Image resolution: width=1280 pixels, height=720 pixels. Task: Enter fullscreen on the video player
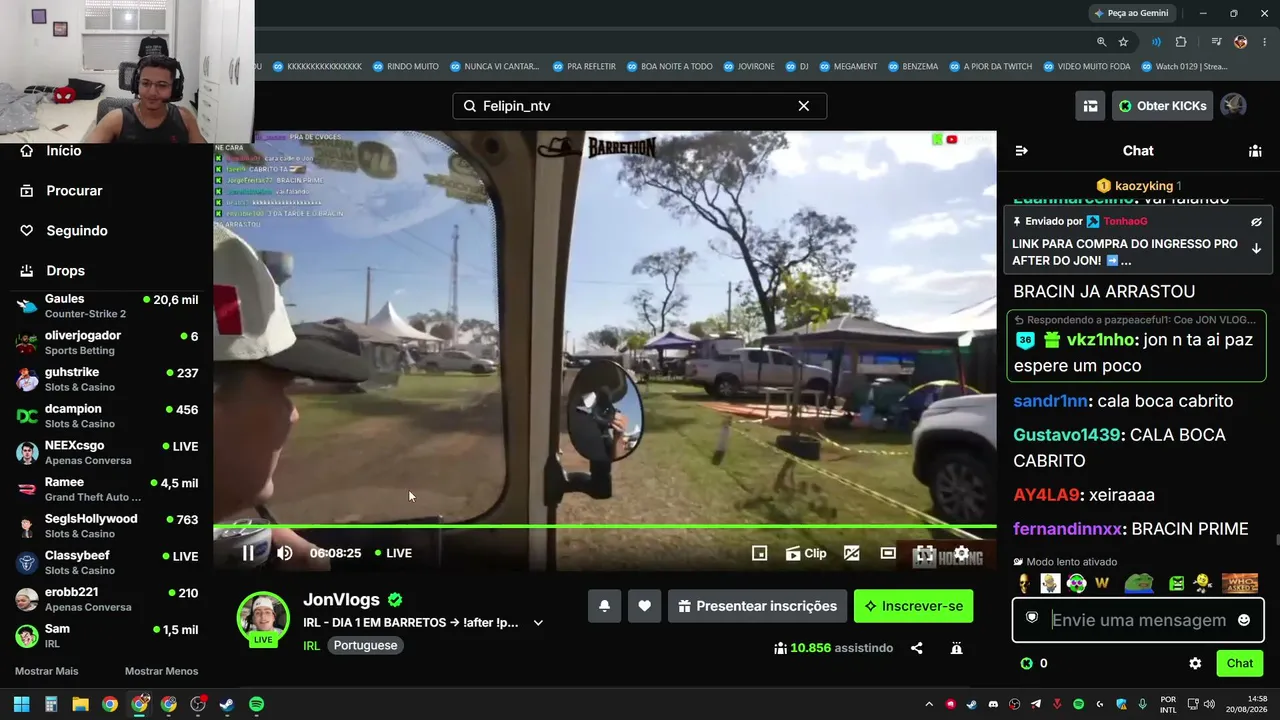coord(924,553)
